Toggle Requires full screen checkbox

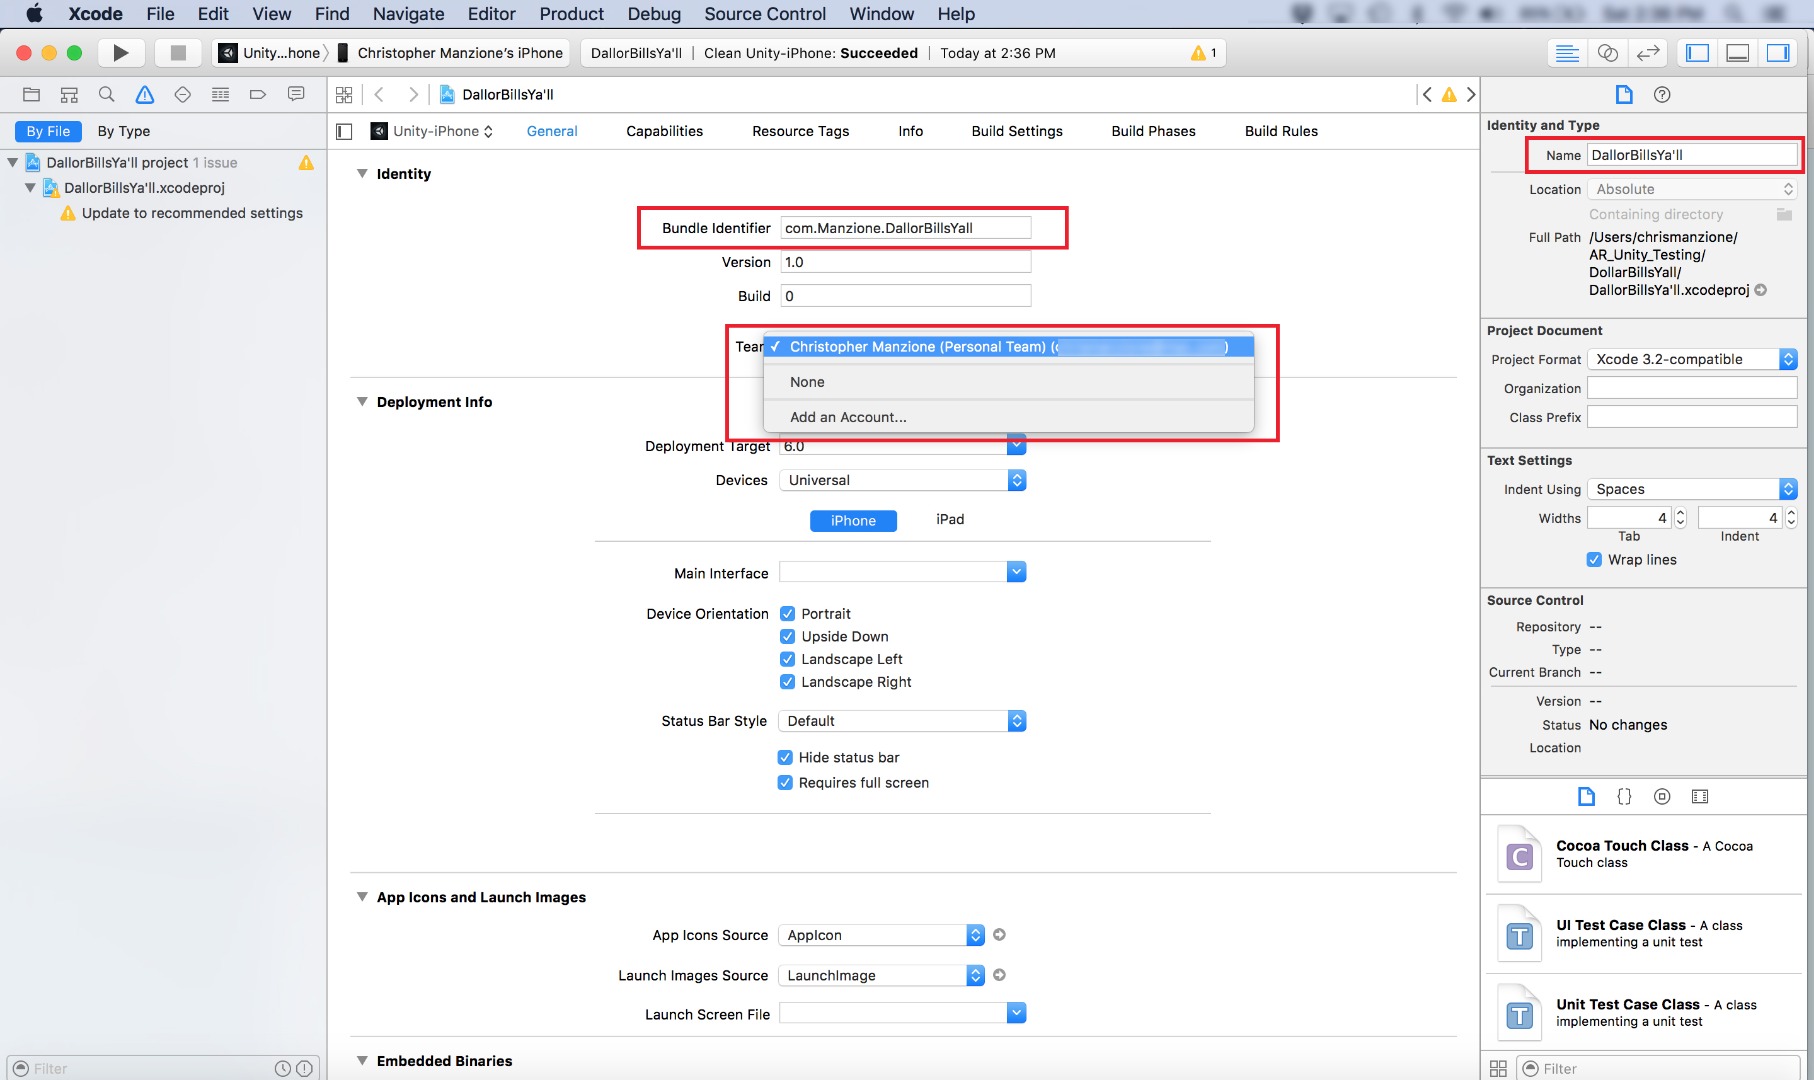[785, 783]
